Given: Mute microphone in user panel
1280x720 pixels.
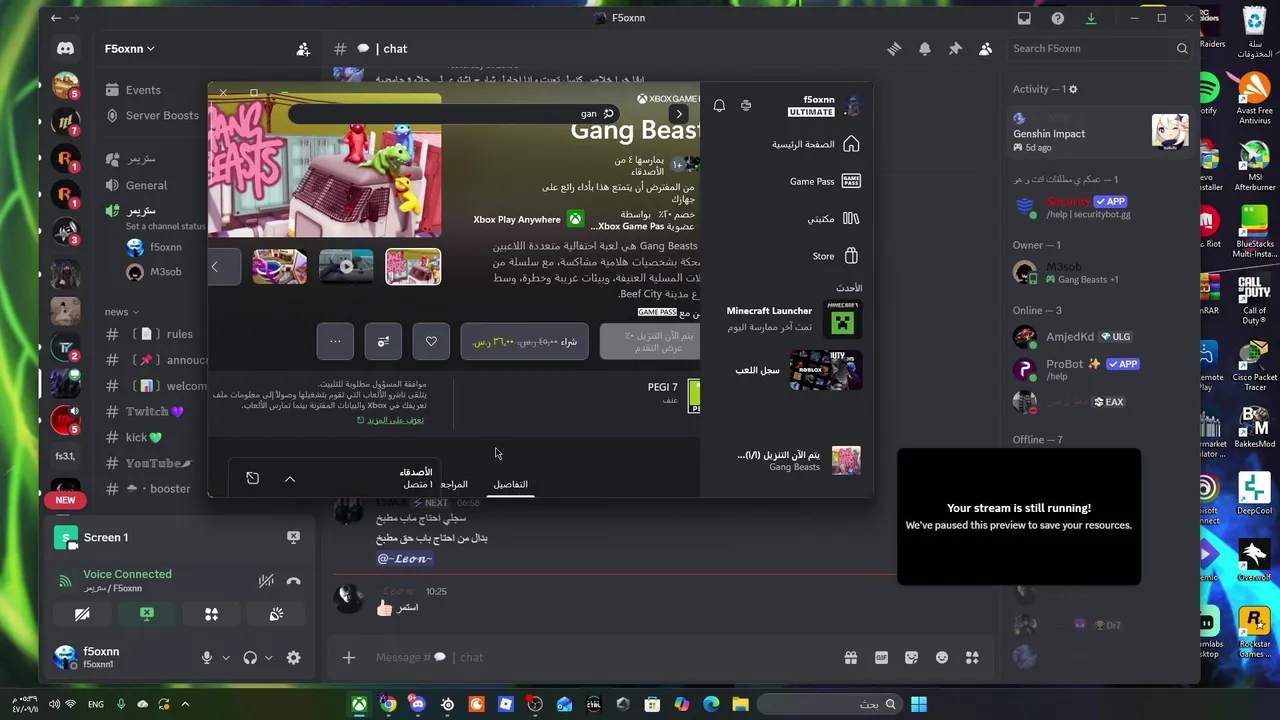Looking at the screenshot, I should click(x=206, y=657).
